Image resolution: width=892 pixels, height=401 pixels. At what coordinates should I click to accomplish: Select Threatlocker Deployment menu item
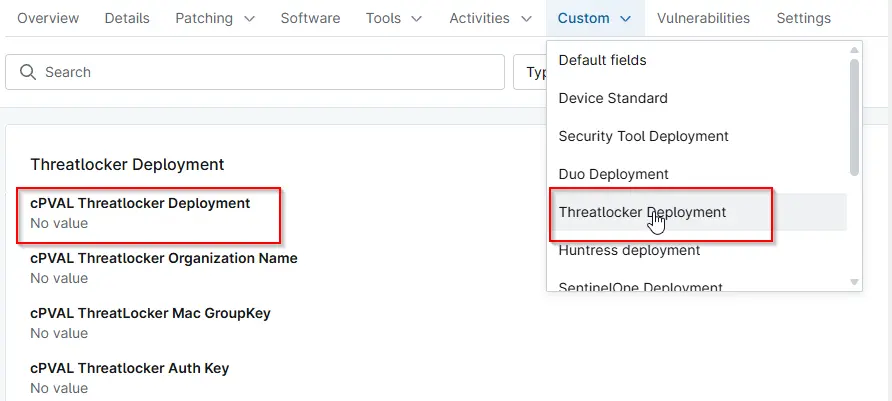(642, 212)
